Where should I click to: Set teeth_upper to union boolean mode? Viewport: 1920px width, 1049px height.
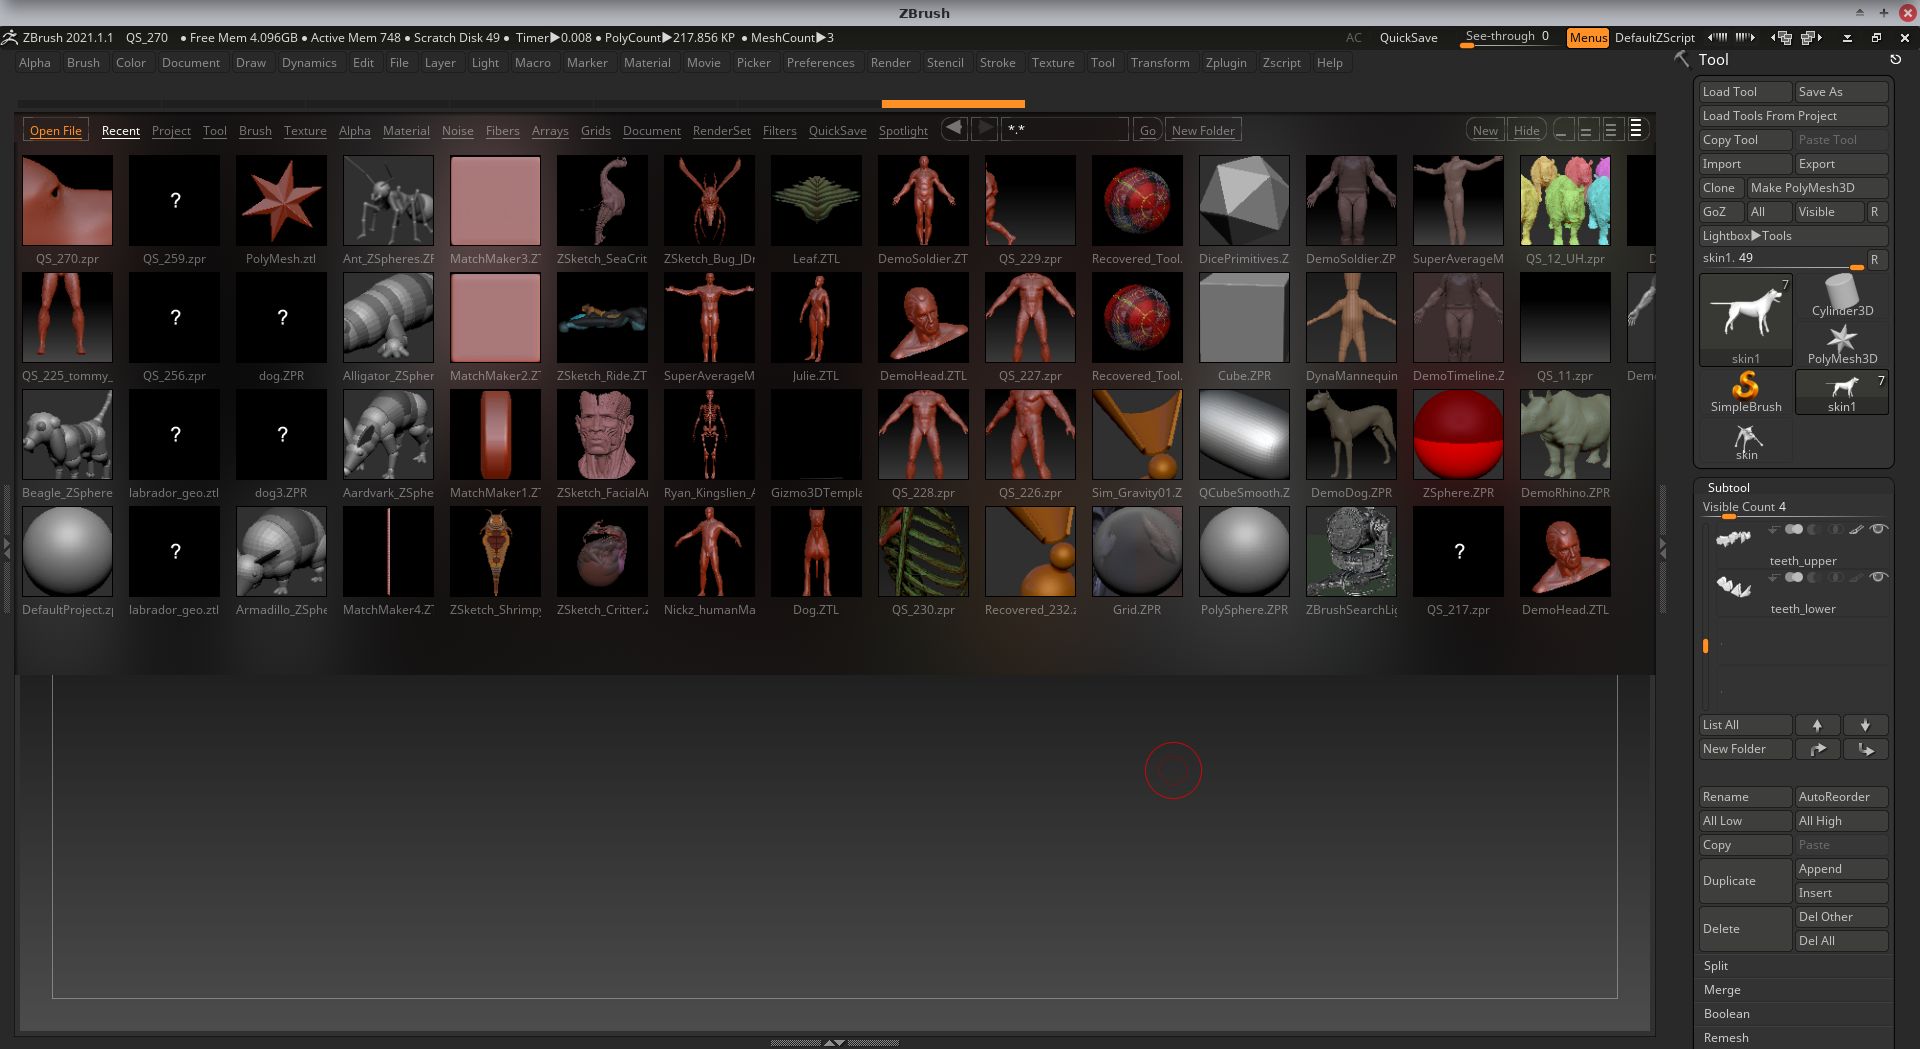pos(1794,530)
